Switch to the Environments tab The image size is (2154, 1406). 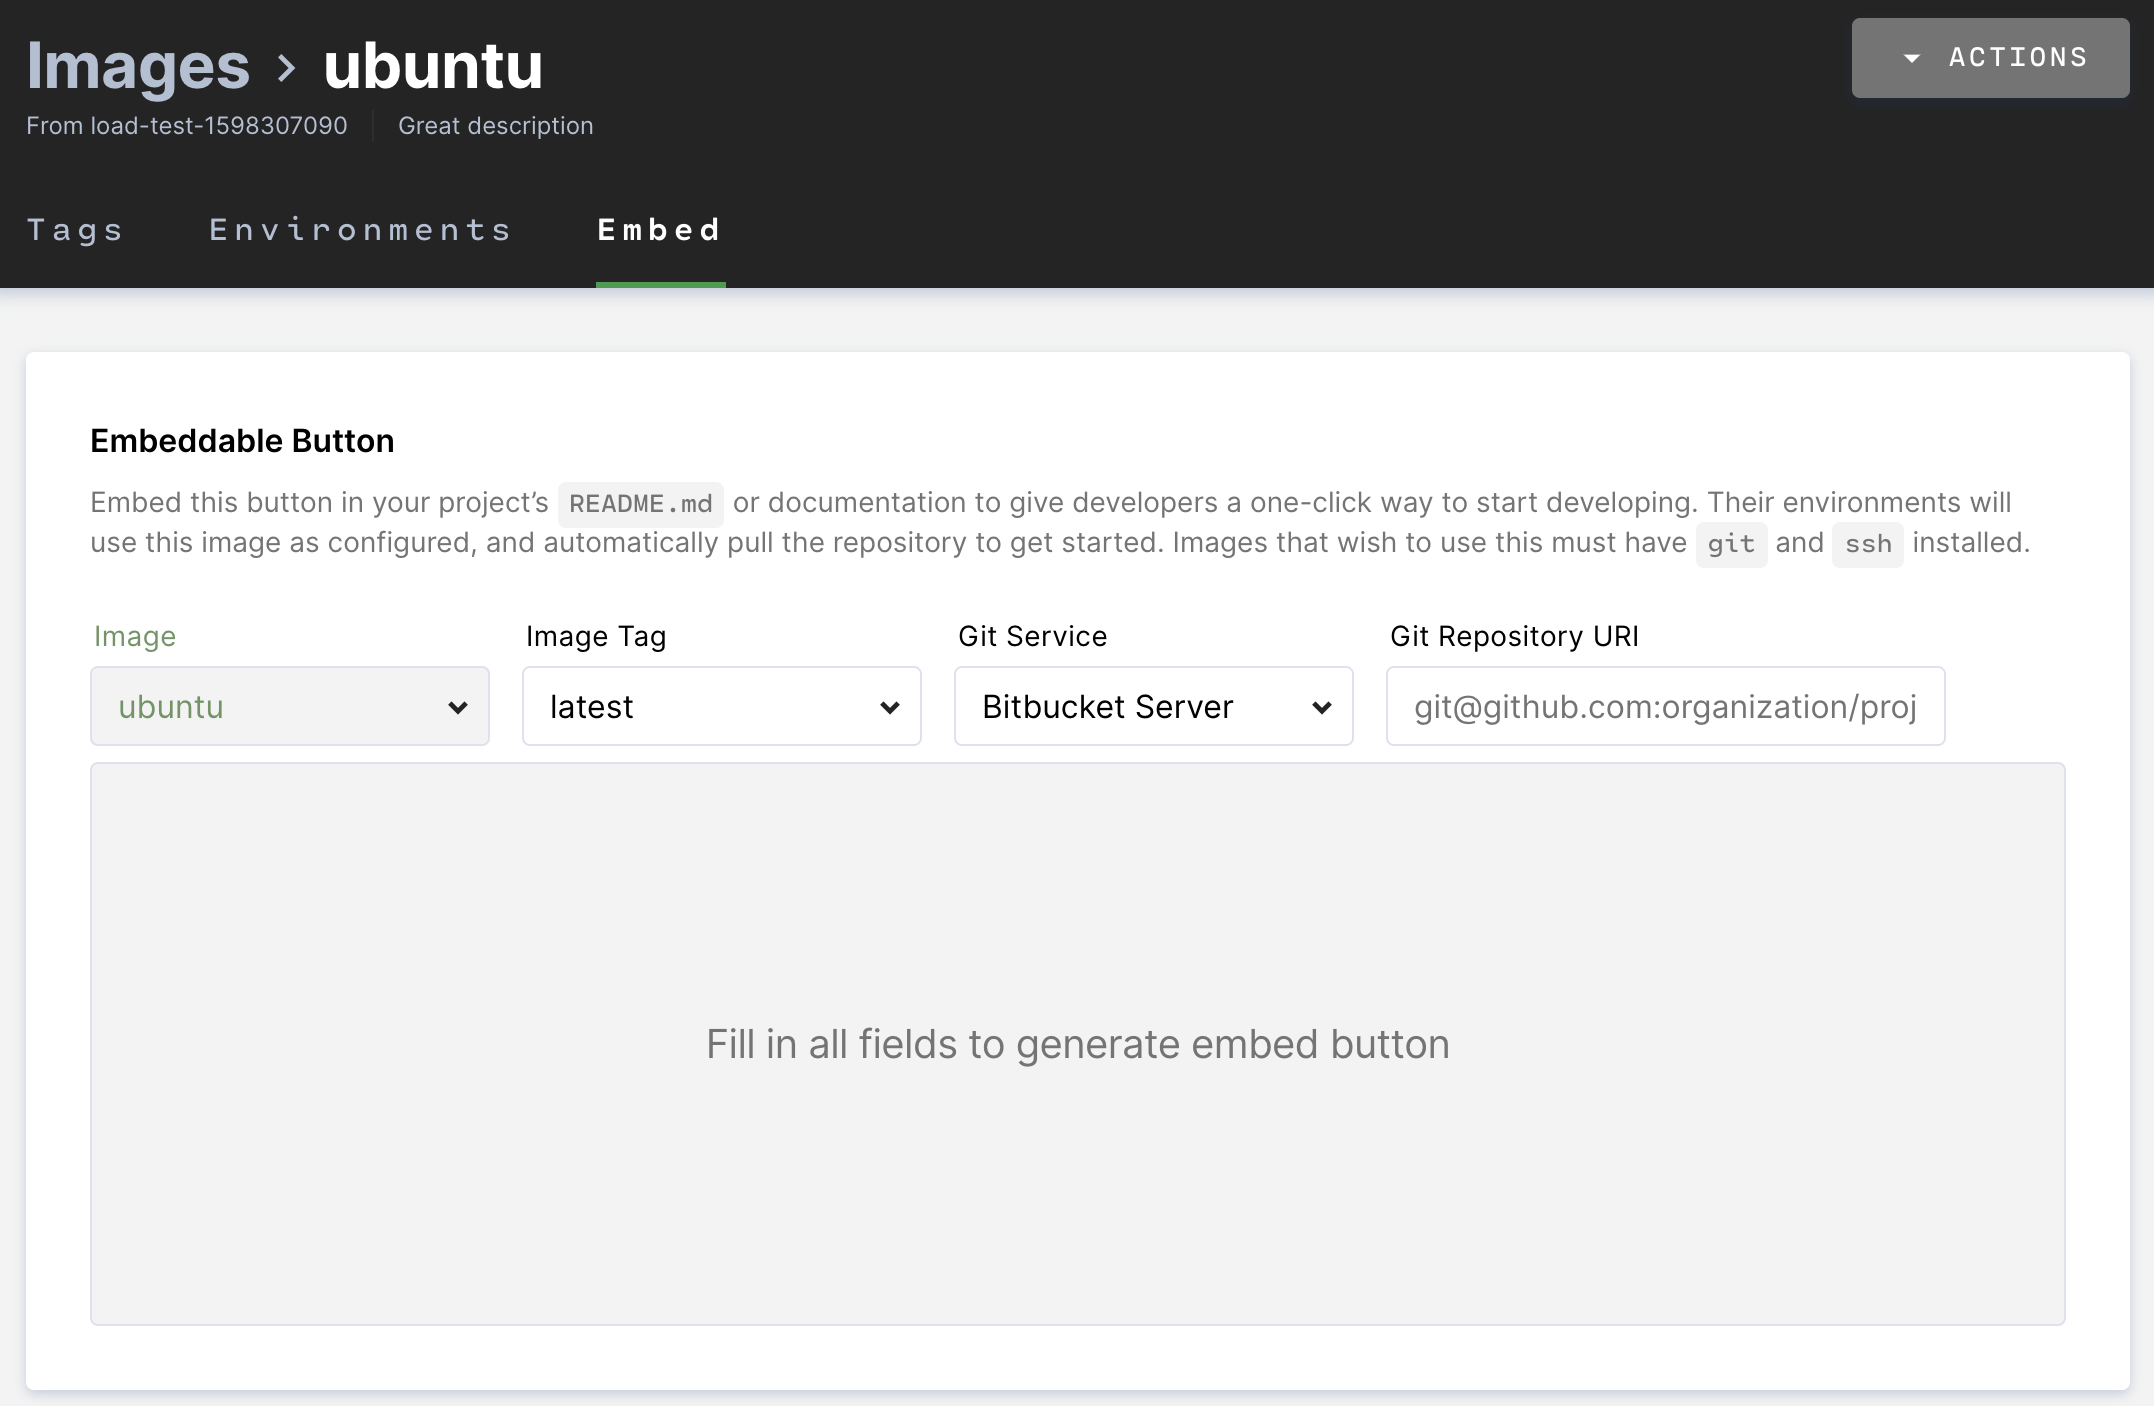point(362,230)
